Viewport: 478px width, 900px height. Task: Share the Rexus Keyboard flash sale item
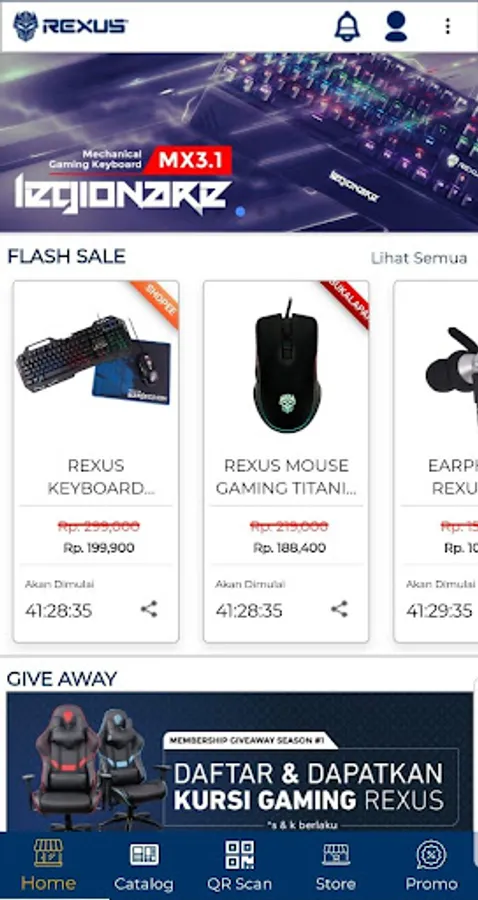coord(149,609)
